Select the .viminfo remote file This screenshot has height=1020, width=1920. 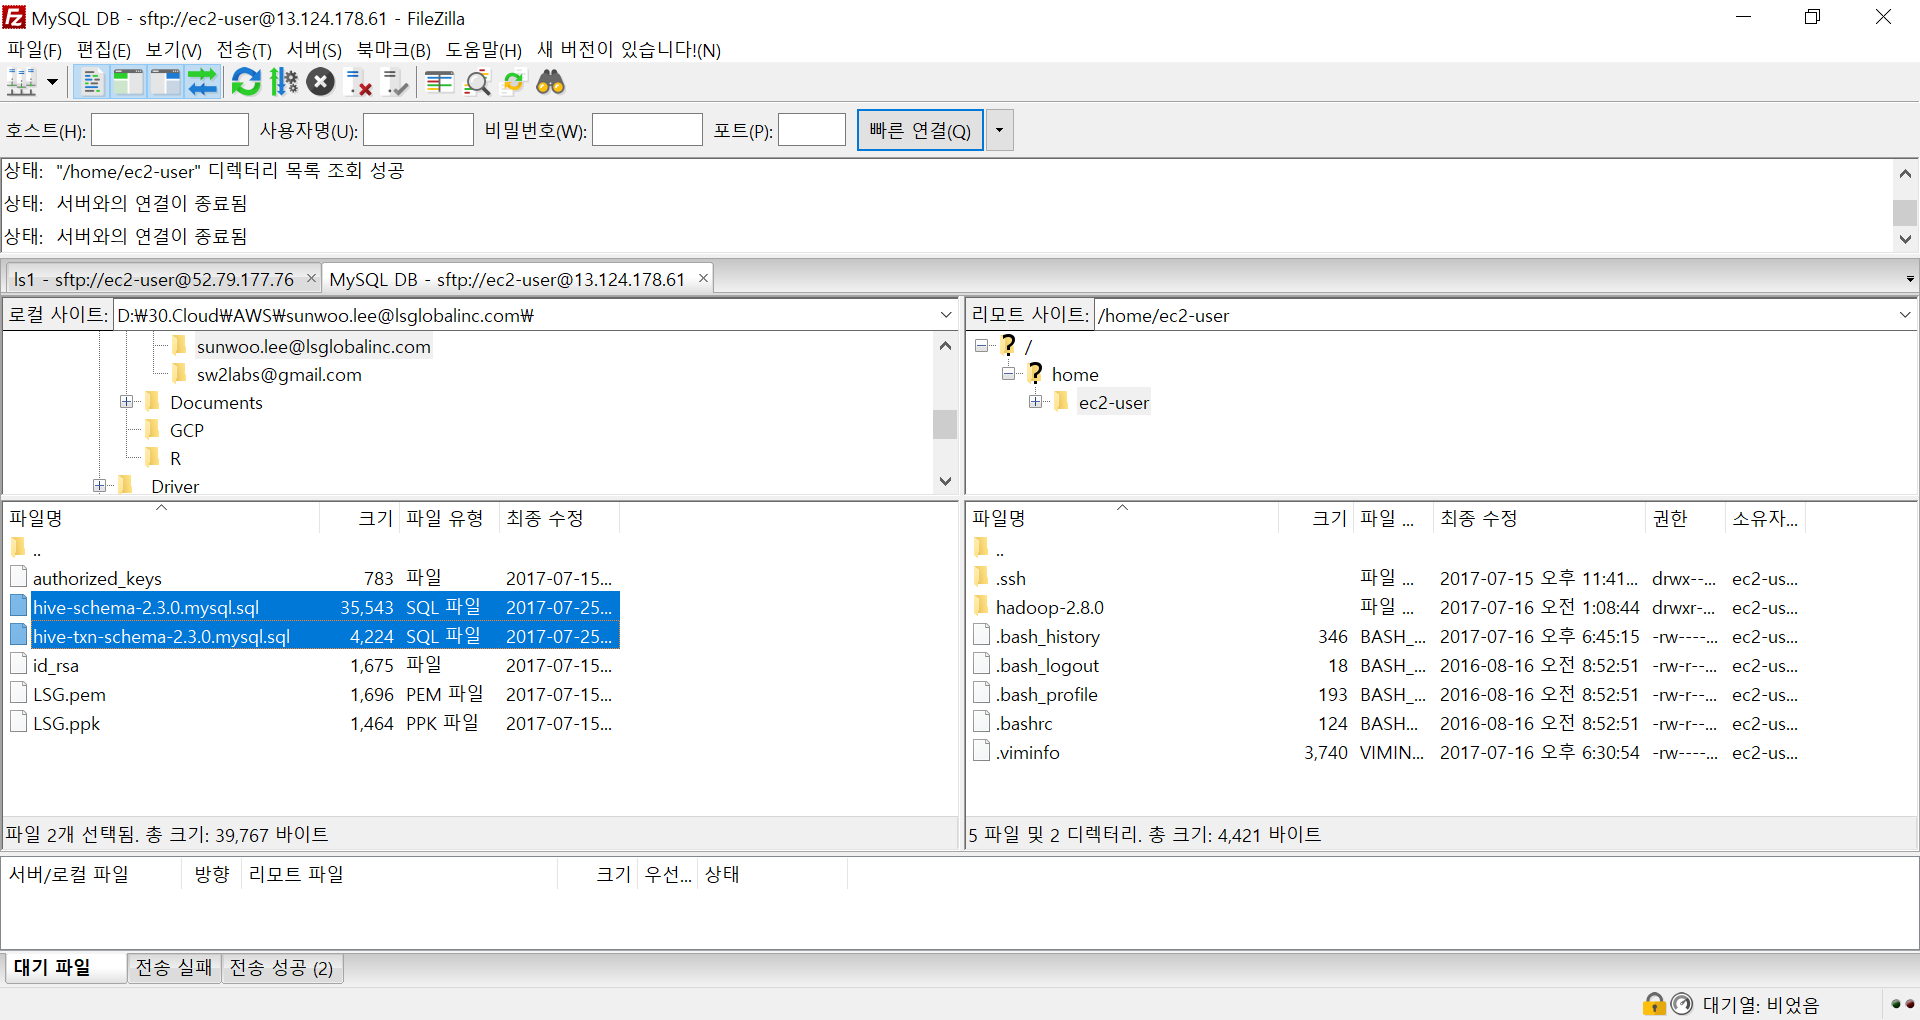pos(1388,752)
